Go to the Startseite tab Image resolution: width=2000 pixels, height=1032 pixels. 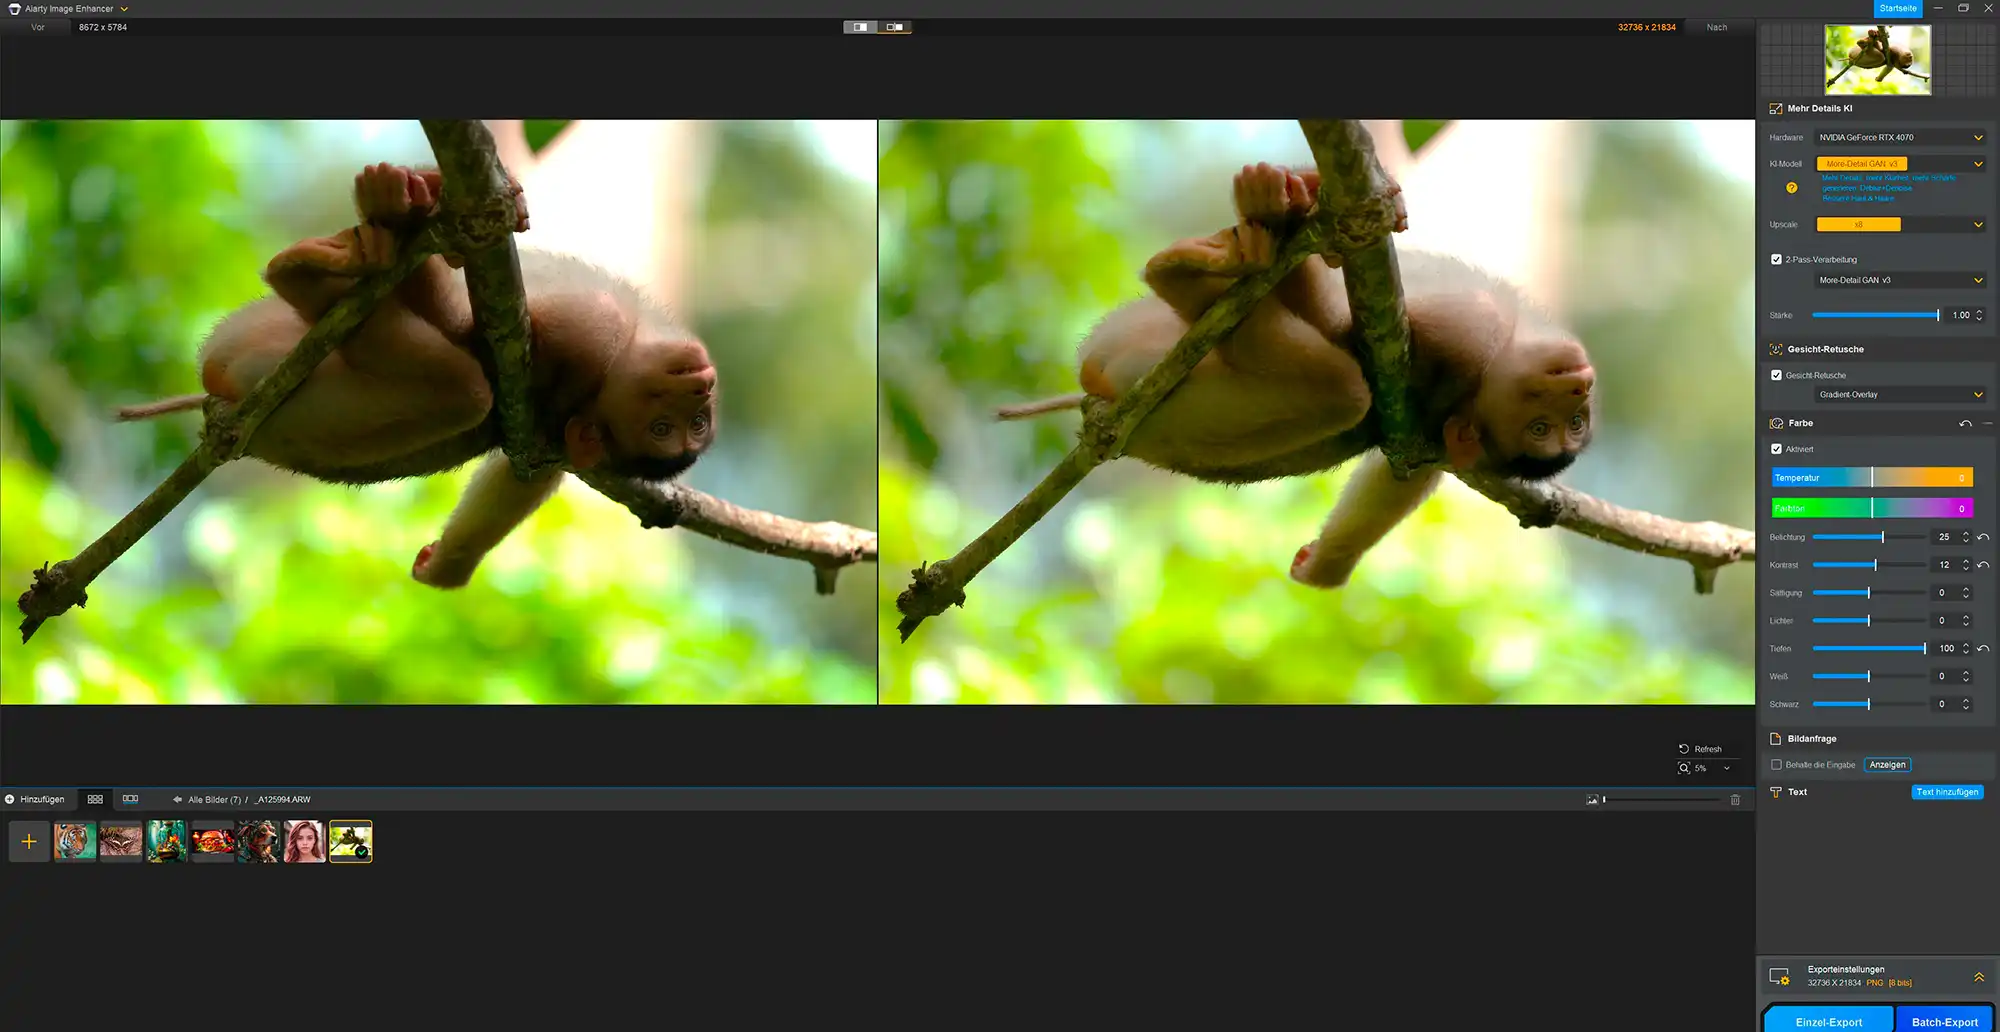coord(1897,9)
